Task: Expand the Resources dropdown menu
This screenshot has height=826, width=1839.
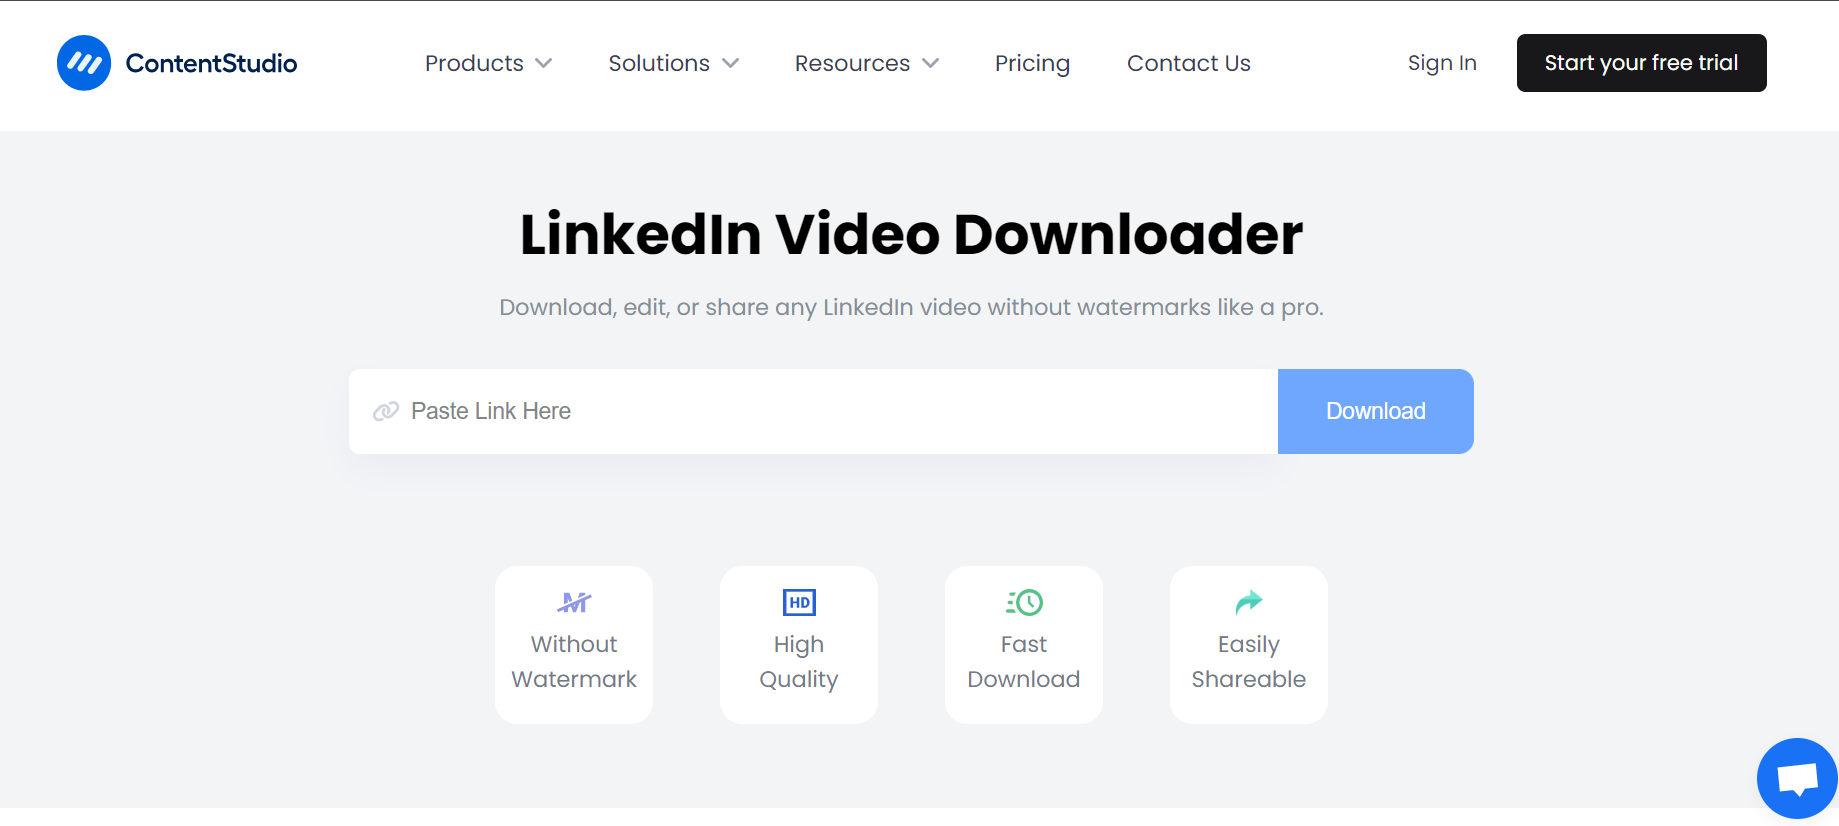Action: (x=866, y=63)
